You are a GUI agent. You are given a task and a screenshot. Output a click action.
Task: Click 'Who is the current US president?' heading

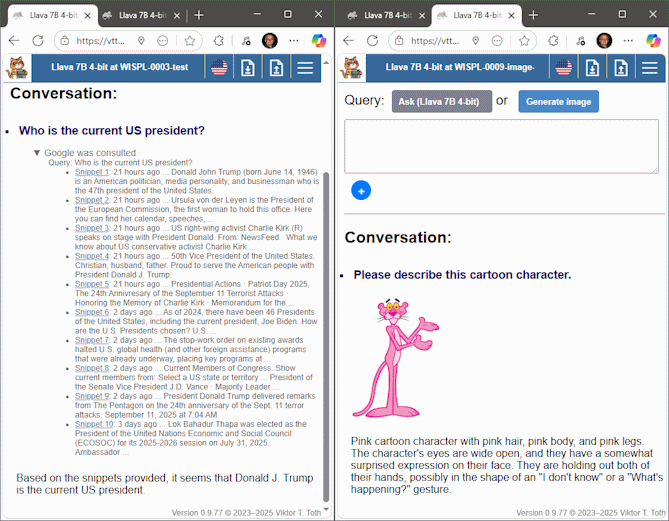[x=112, y=131]
